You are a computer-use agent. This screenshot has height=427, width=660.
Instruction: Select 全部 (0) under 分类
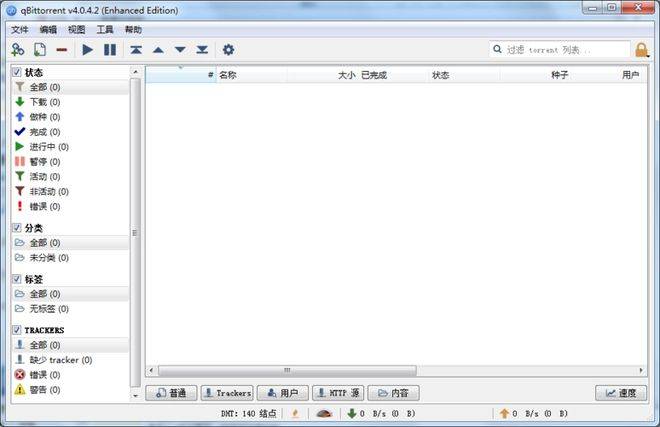[x=70, y=243]
